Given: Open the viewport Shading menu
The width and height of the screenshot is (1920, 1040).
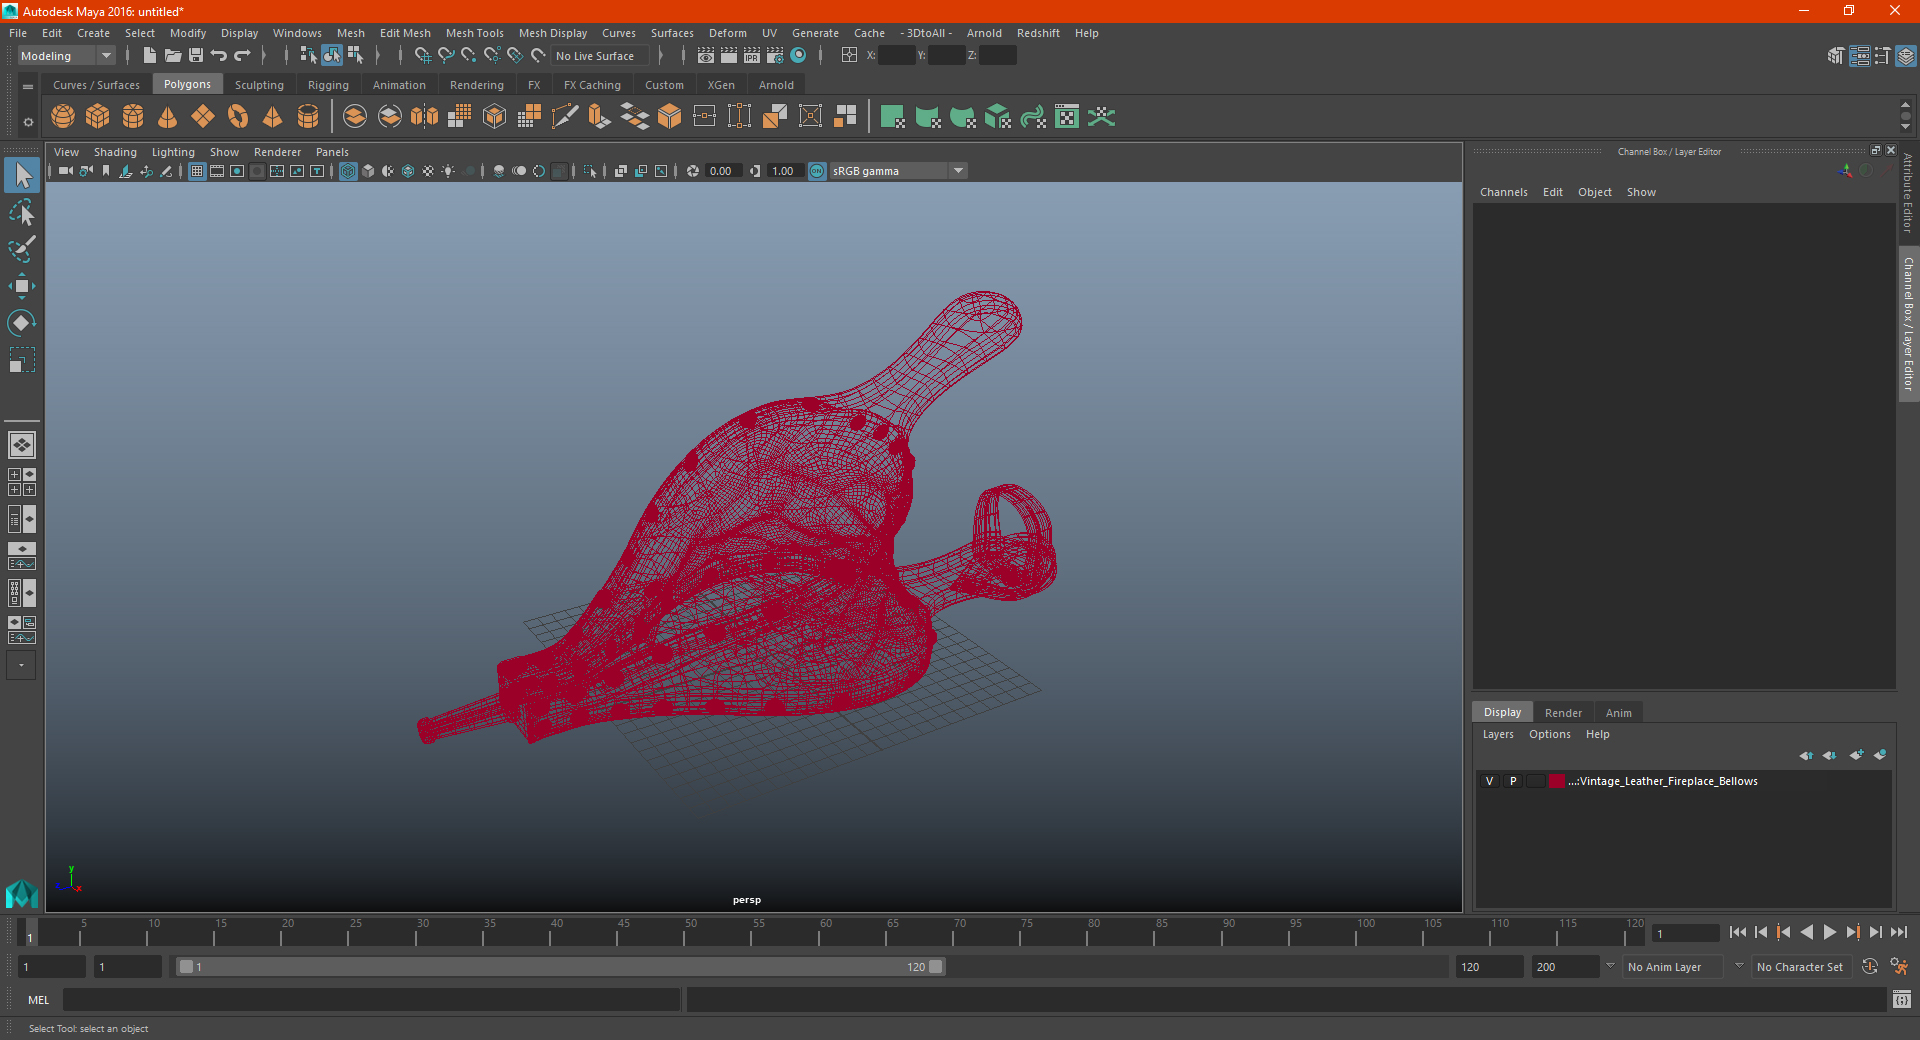Looking at the screenshot, I should coord(115,152).
